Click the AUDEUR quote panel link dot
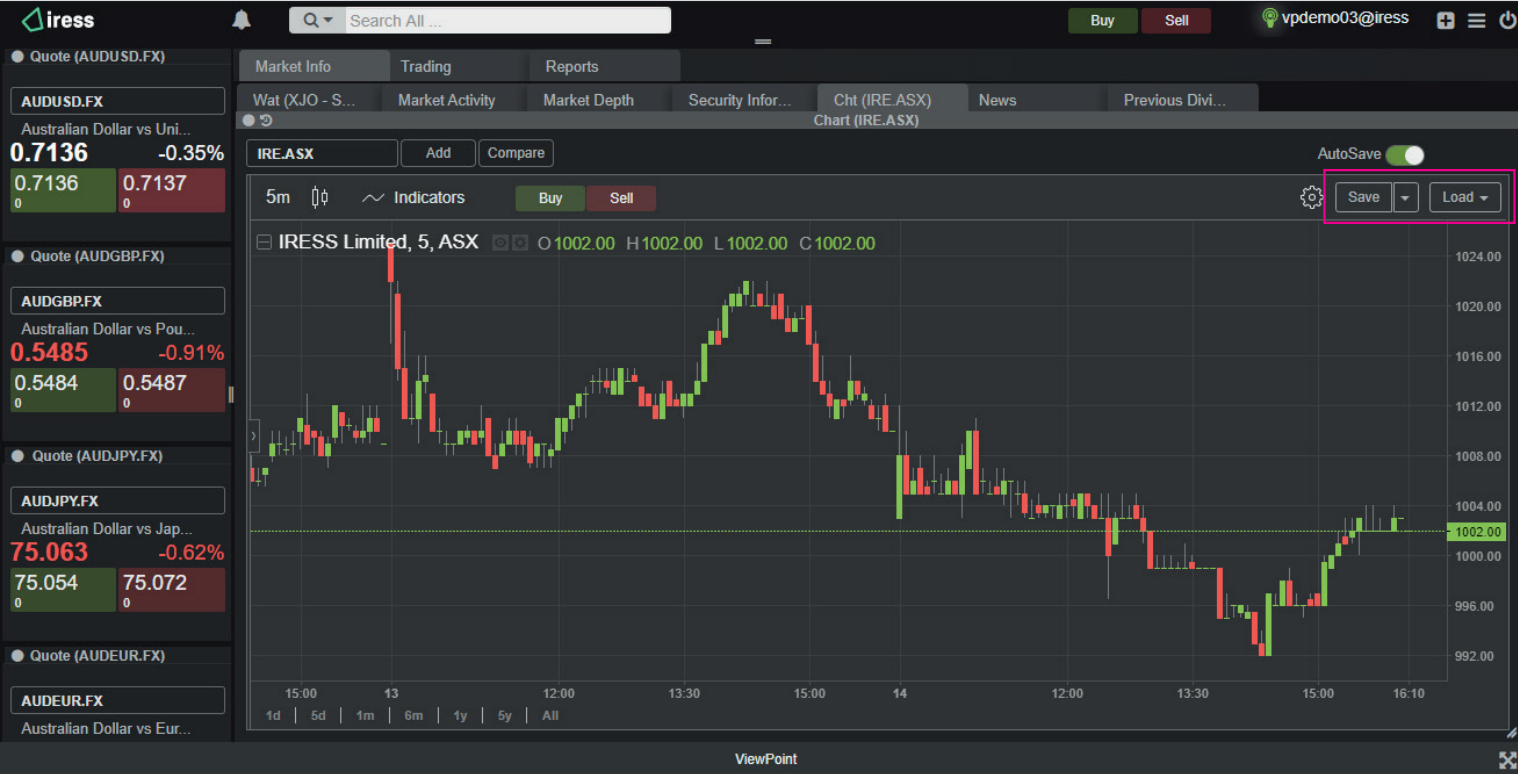Image resolution: width=1518 pixels, height=774 pixels. pyautogui.click(x=17, y=656)
